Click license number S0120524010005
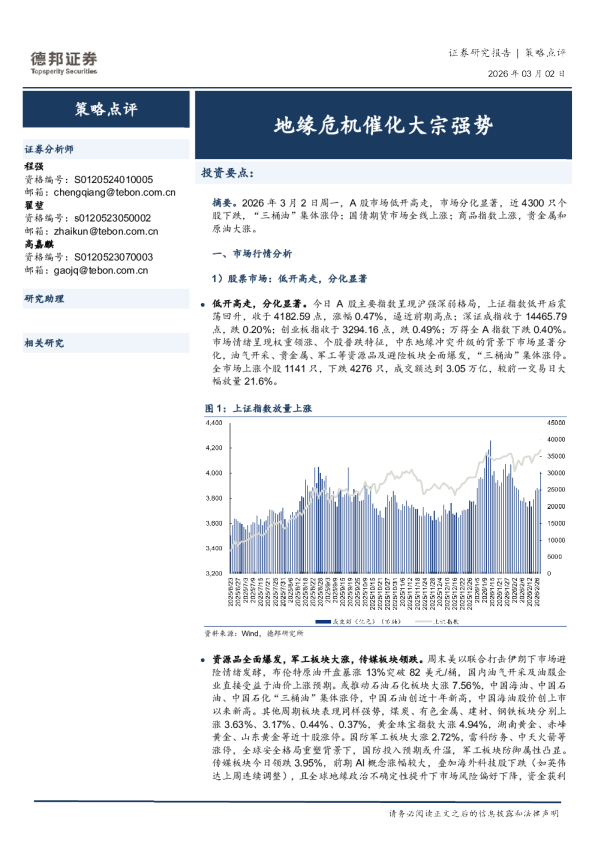This screenshot has width=595, height=842. (113, 179)
